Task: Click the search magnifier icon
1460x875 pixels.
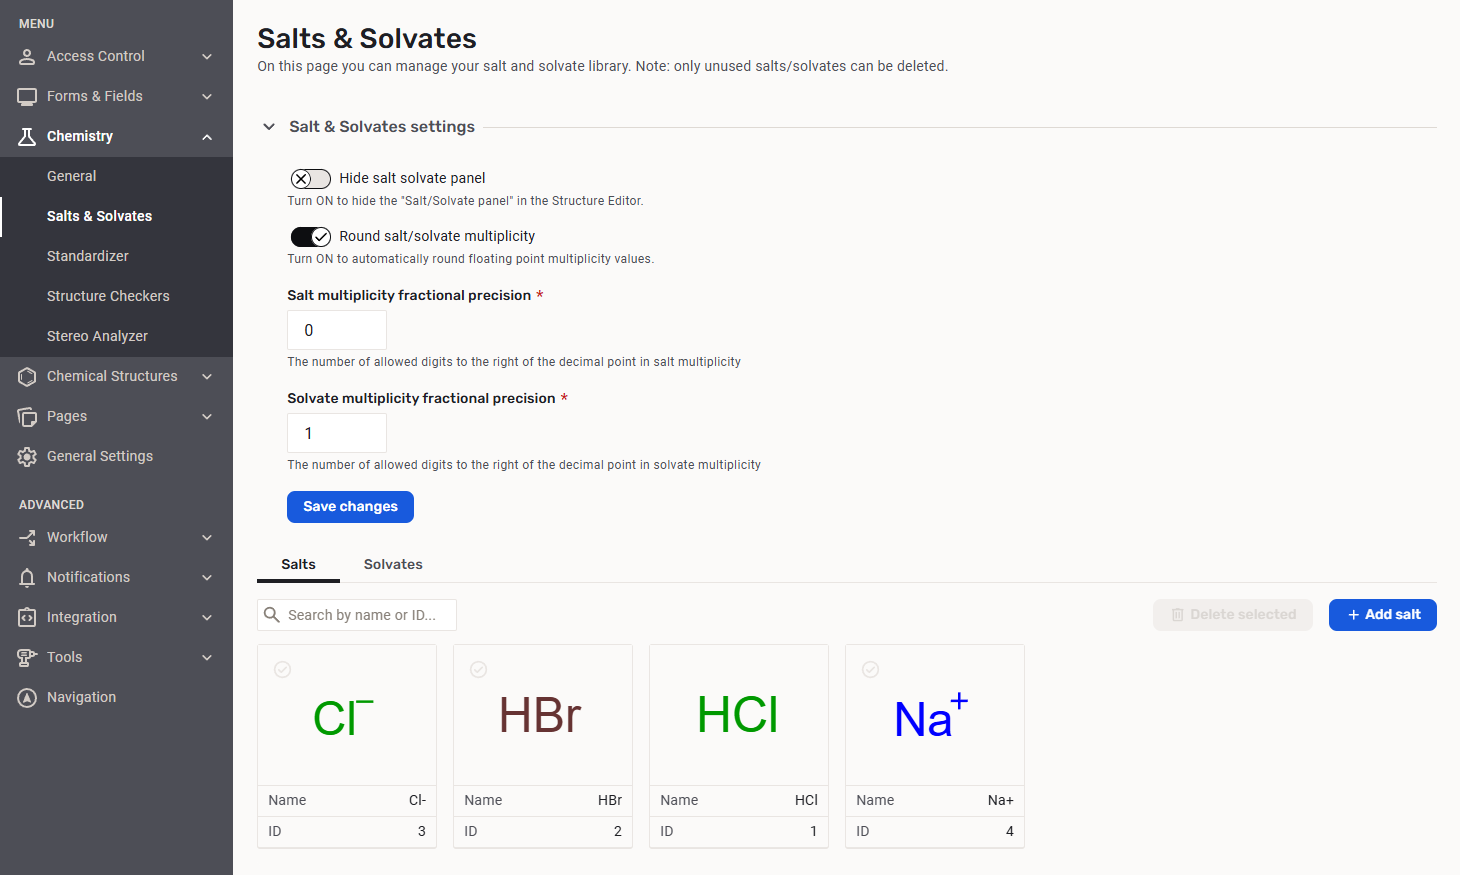Action: pyautogui.click(x=272, y=615)
